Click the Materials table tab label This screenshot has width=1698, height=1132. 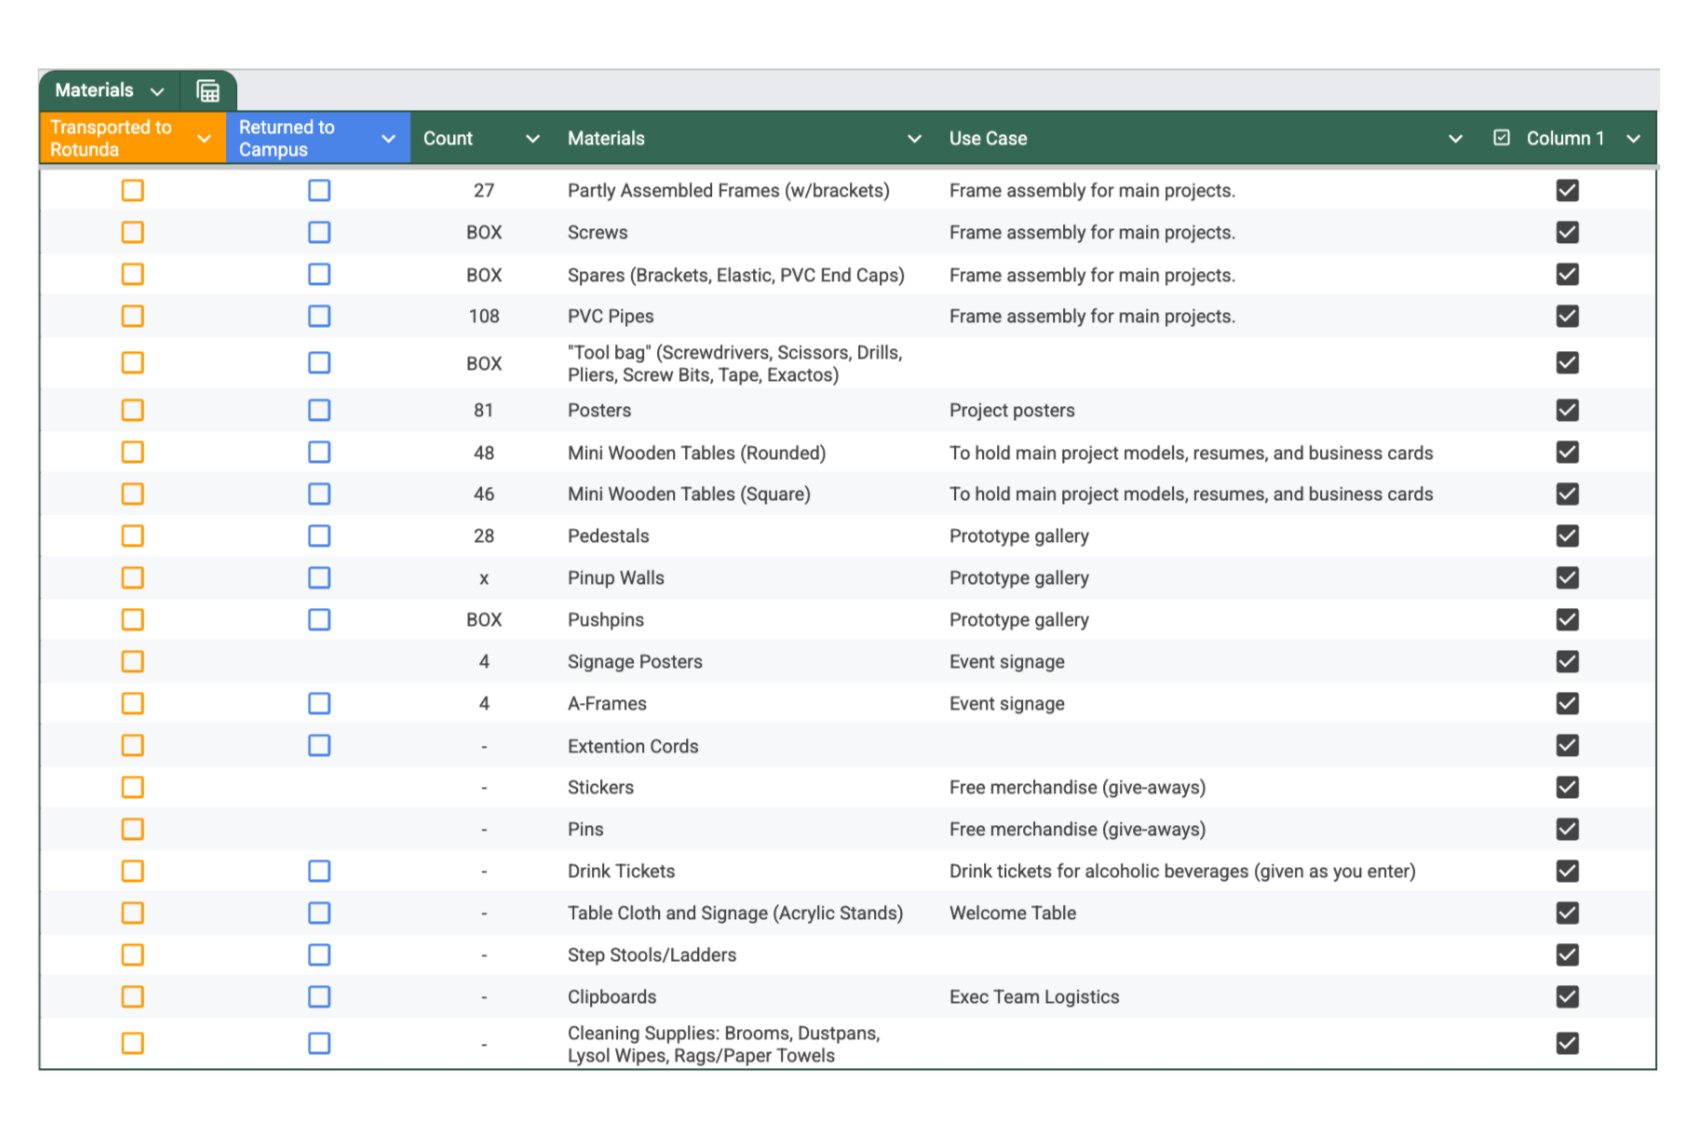pyautogui.click(x=94, y=90)
